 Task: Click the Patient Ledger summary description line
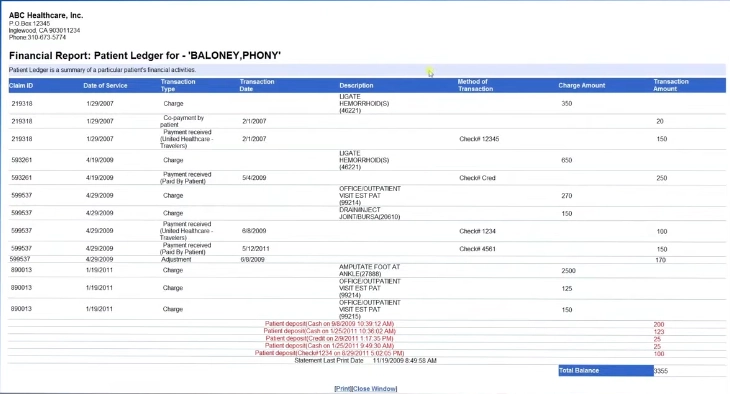tap(102, 70)
